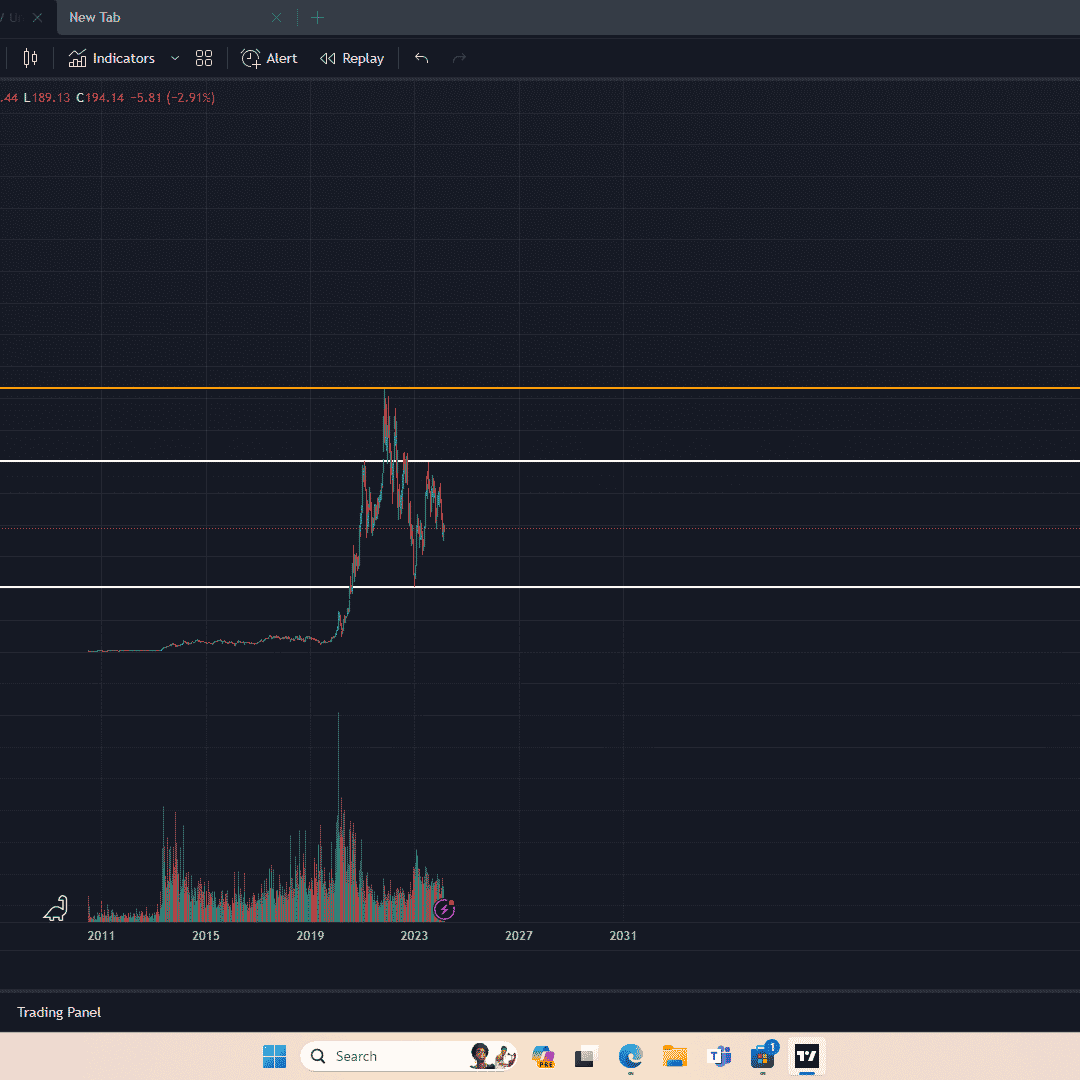Click the 2019 time axis label
The height and width of the screenshot is (1080, 1080).
[310, 935]
